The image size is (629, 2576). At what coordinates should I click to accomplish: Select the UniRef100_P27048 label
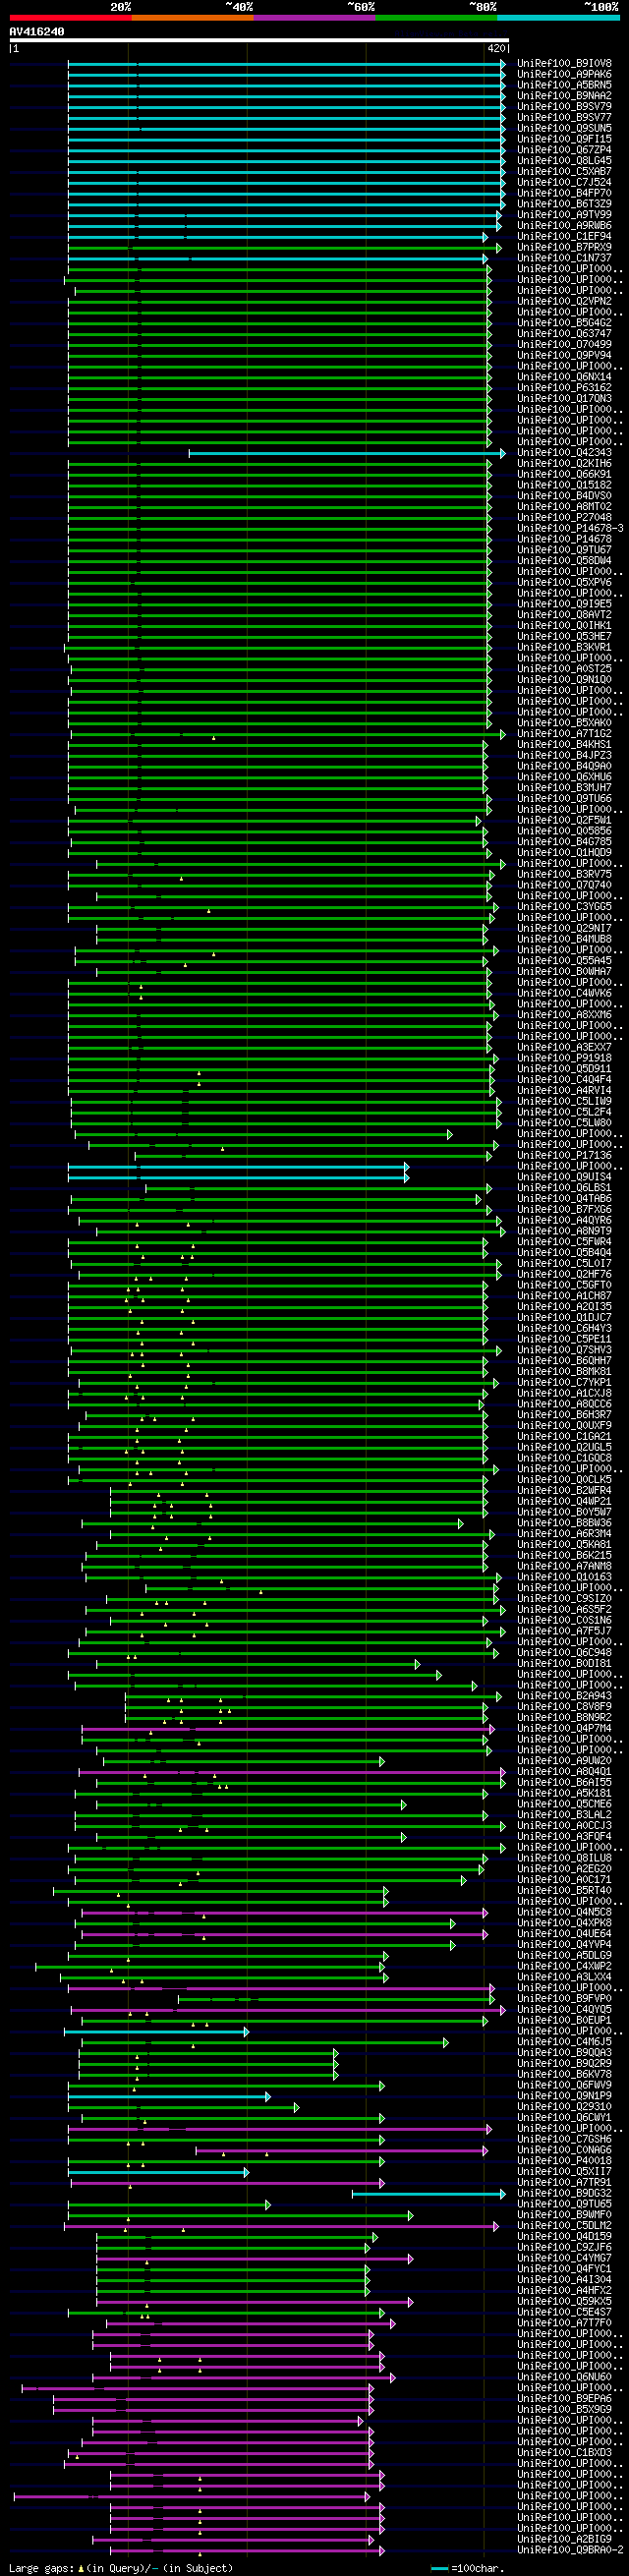click(x=564, y=518)
